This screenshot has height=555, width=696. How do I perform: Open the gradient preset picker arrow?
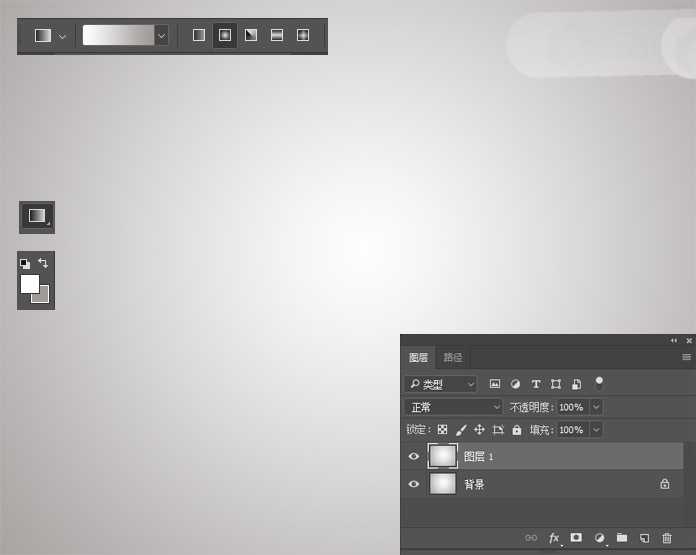click(x=162, y=36)
